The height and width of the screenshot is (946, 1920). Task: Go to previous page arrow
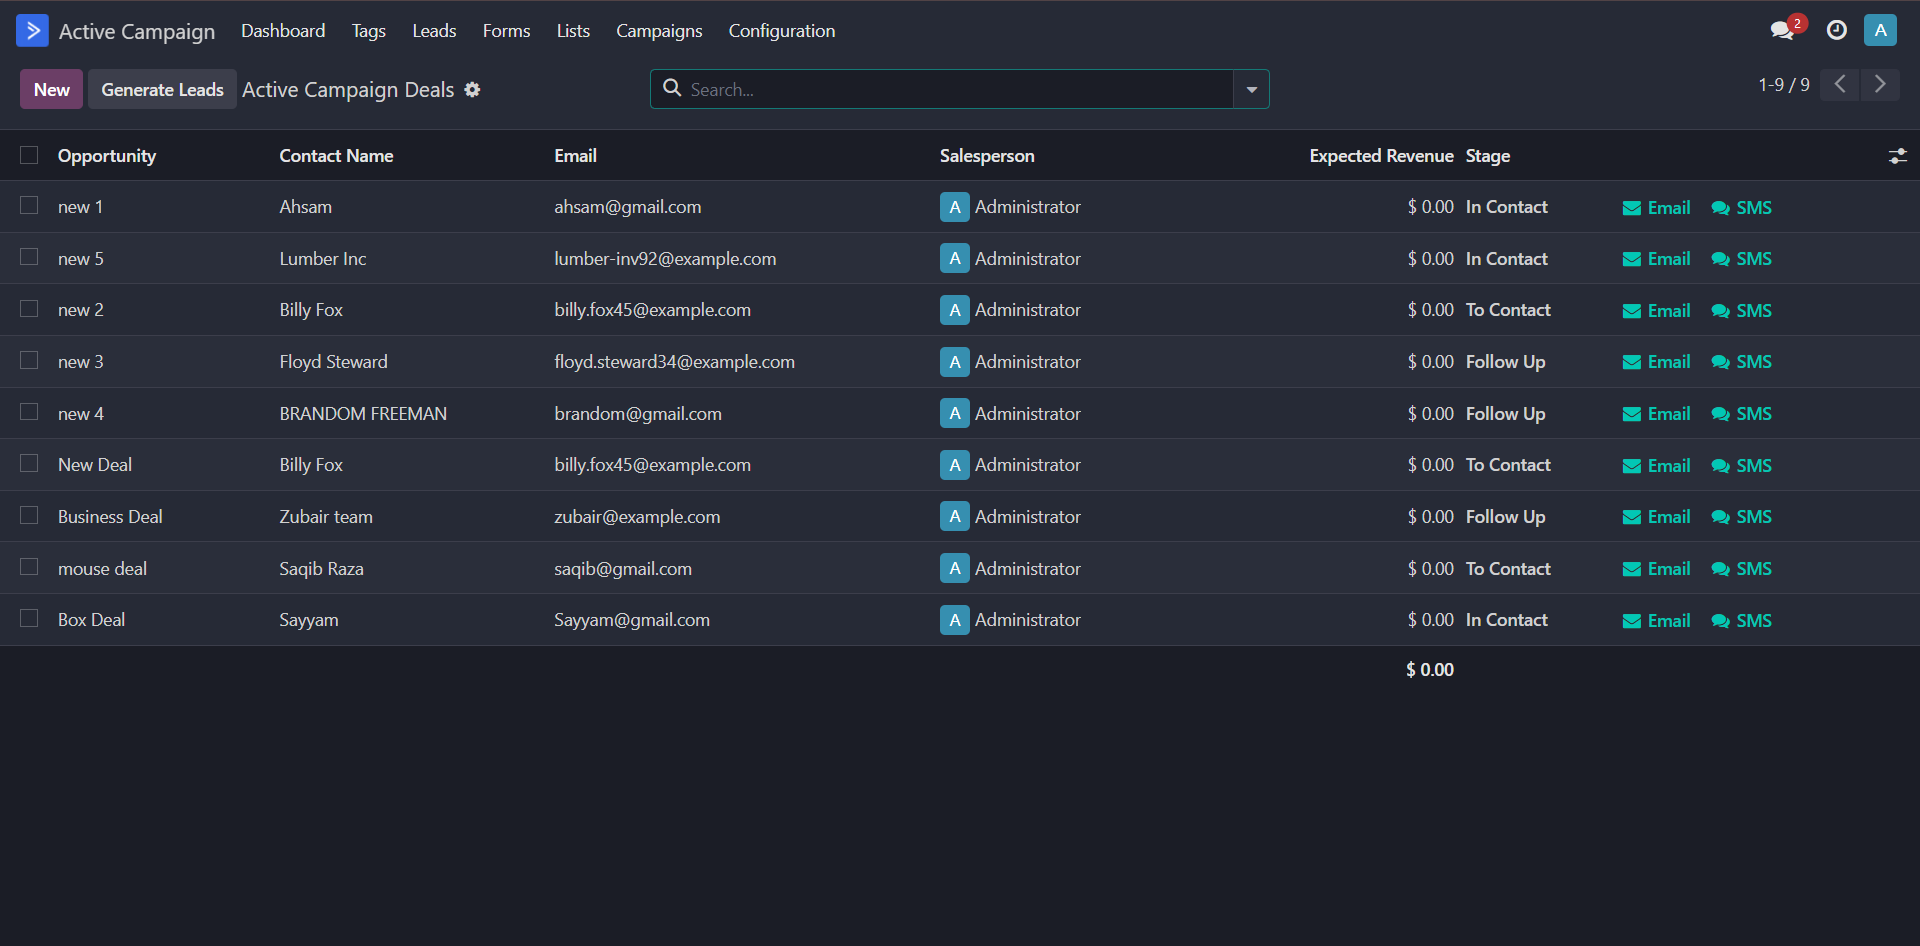1840,84
